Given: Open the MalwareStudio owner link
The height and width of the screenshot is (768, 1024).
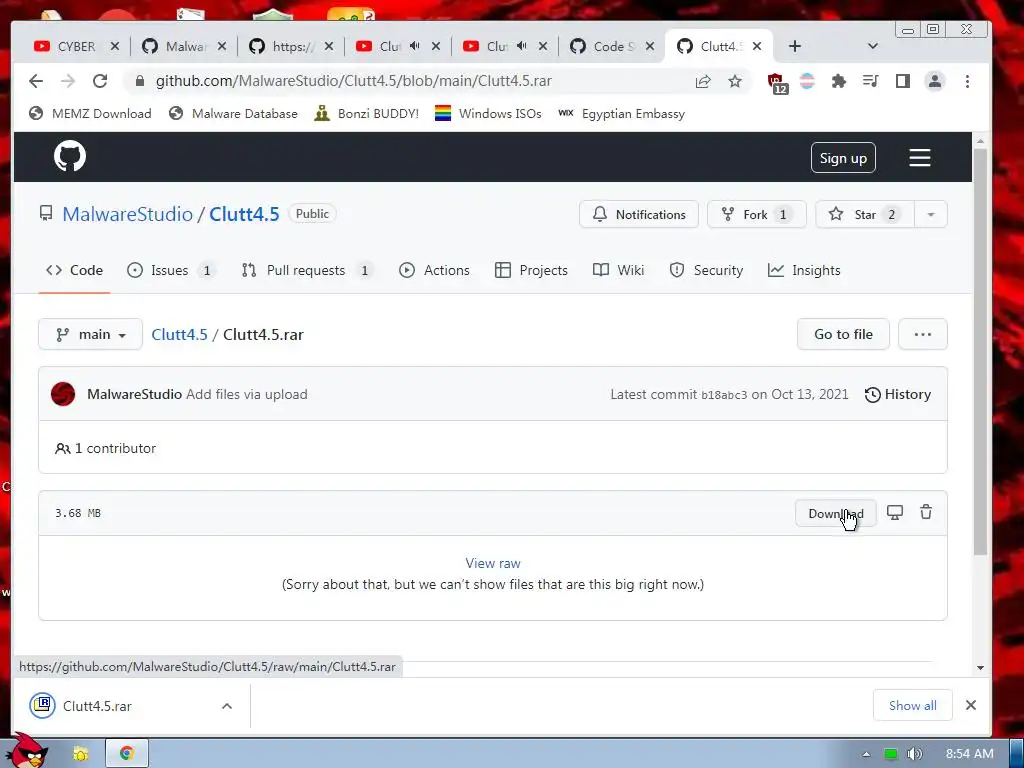Looking at the screenshot, I should pyautogui.click(x=127, y=214).
